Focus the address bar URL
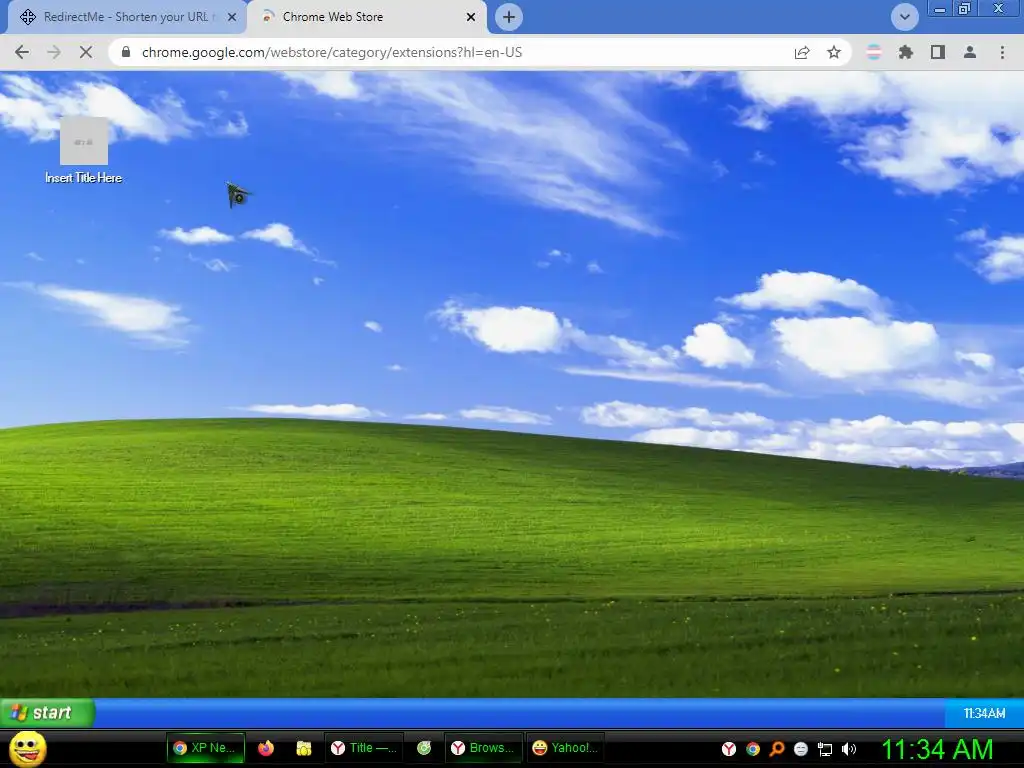Screen dimensions: 1024x768 (332, 52)
